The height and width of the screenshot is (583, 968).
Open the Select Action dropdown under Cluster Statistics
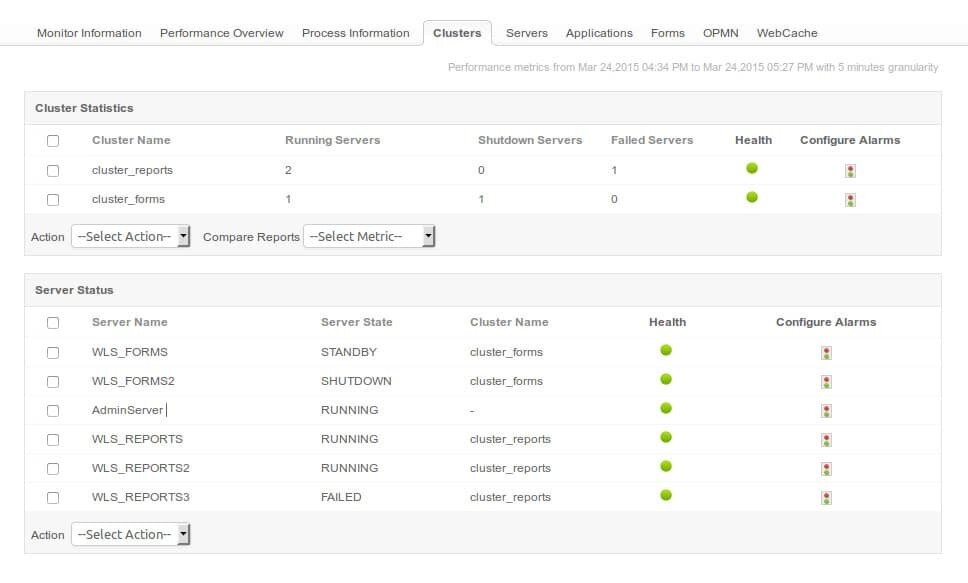(131, 236)
